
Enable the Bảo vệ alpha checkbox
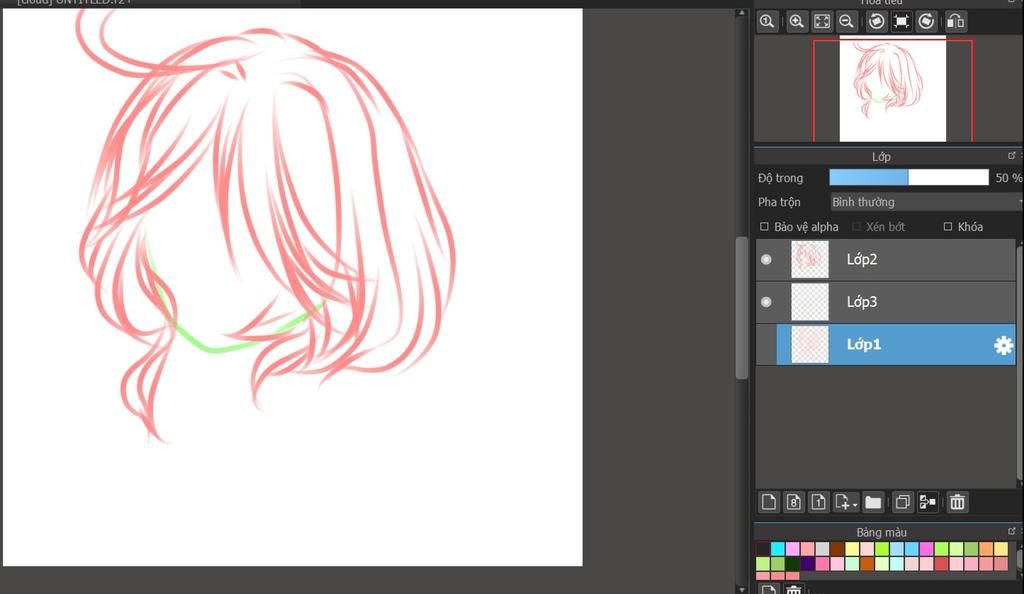click(765, 227)
